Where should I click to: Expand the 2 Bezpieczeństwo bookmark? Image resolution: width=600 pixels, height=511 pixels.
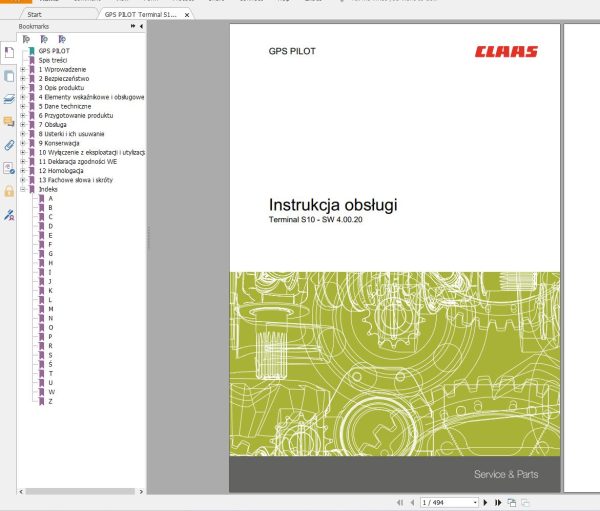point(23,78)
